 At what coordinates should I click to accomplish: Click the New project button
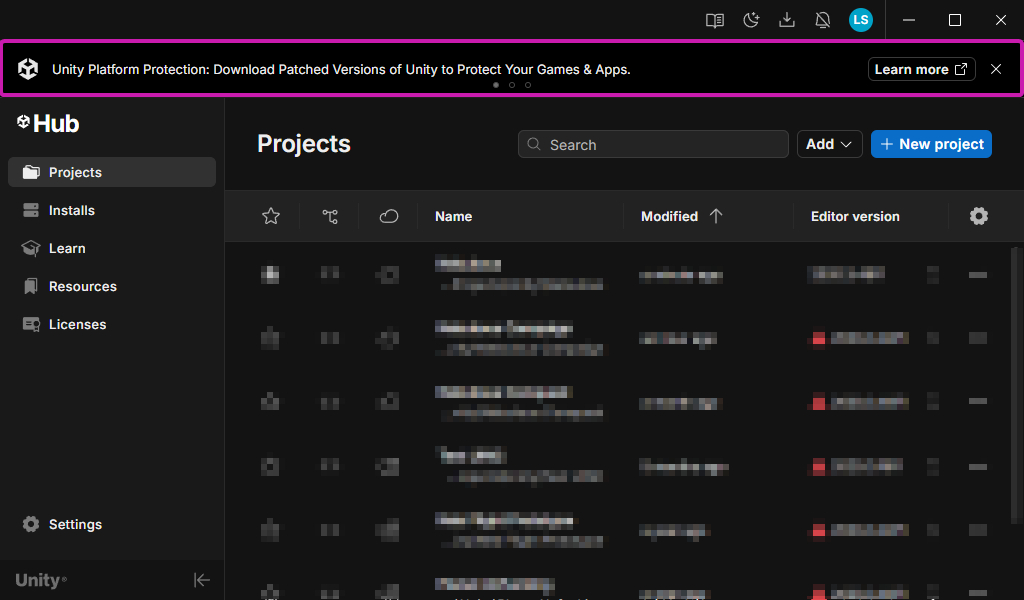(x=931, y=144)
